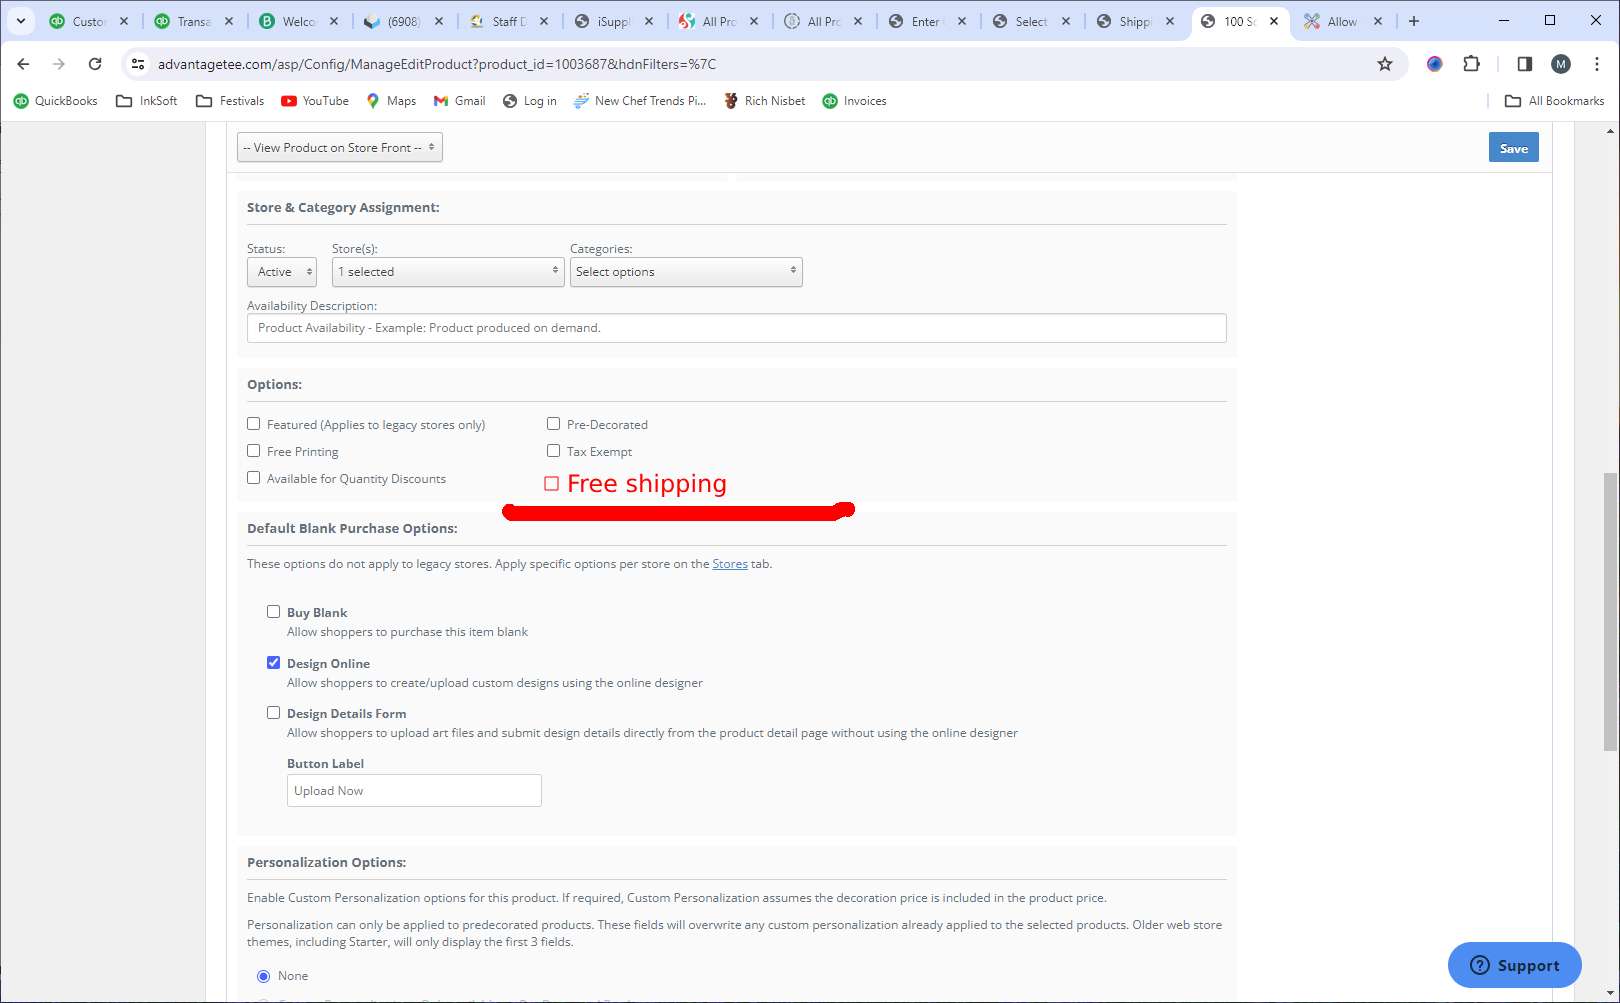Expand the Store(s) selection dropdown
The height and width of the screenshot is (1003, 1620).
448,272
